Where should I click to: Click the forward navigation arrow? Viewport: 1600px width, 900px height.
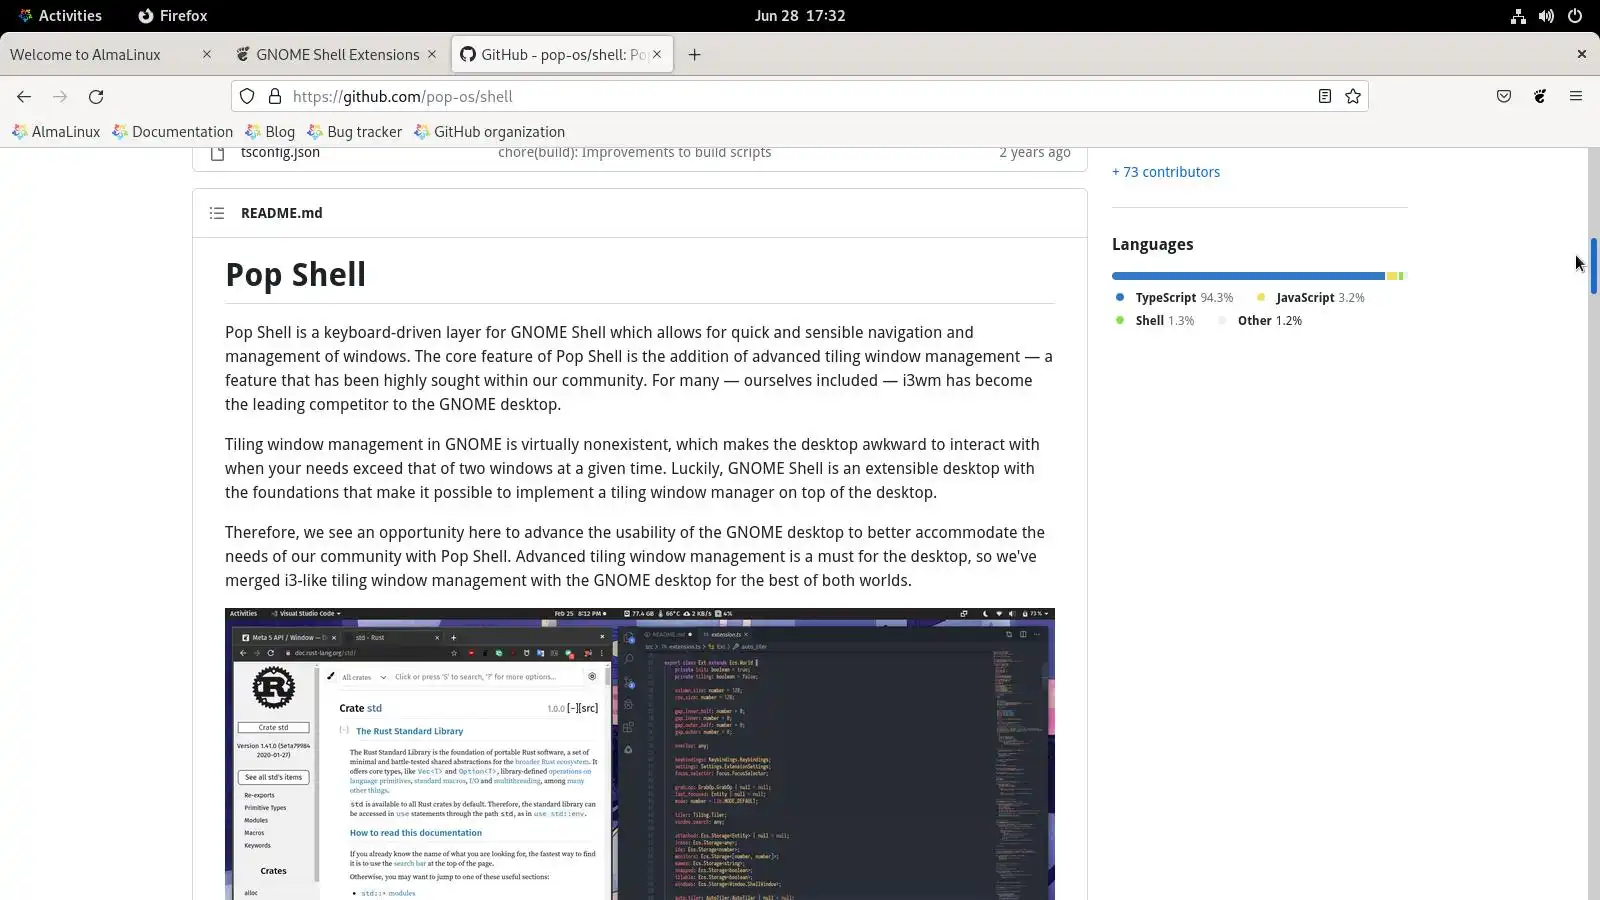click(60, 97)
